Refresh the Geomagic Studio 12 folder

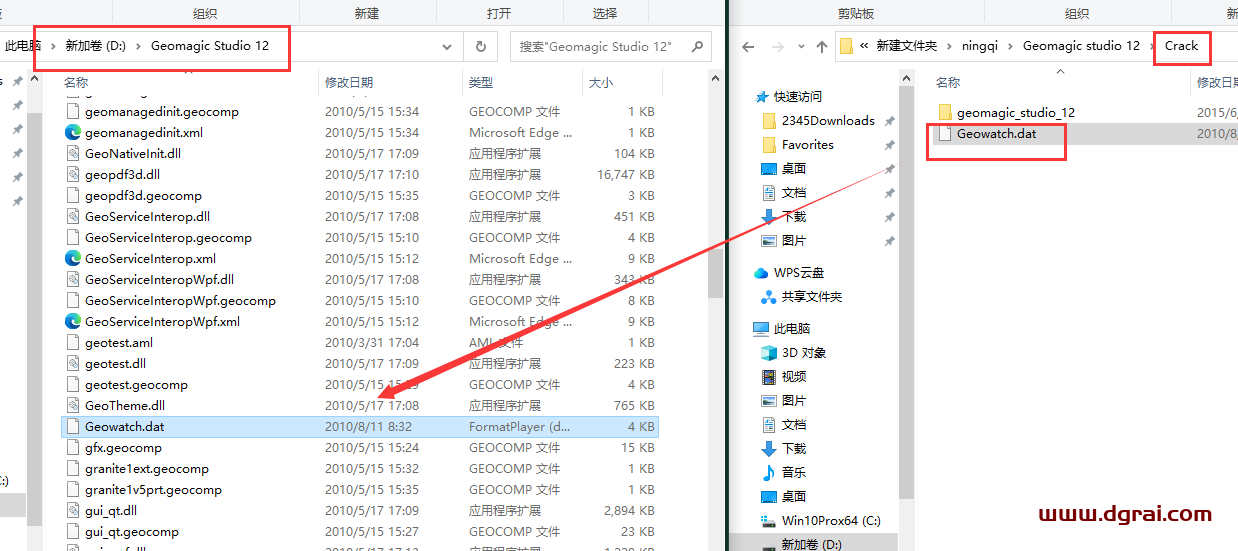(481, 46)
